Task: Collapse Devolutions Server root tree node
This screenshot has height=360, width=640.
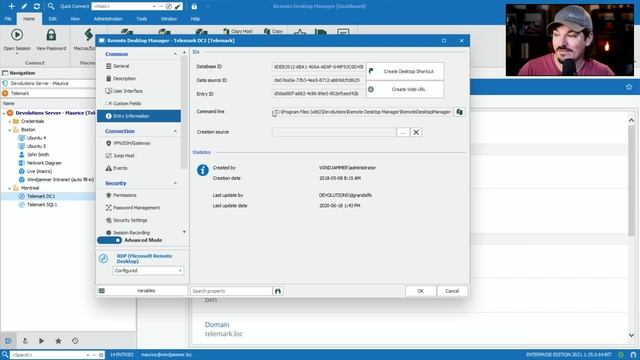Action: 4,113
